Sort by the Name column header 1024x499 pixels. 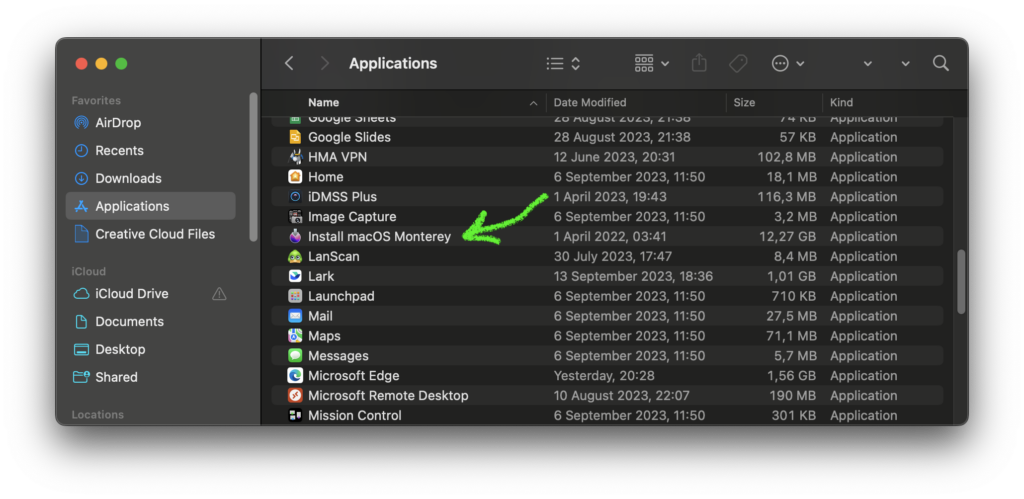[323, 103]
